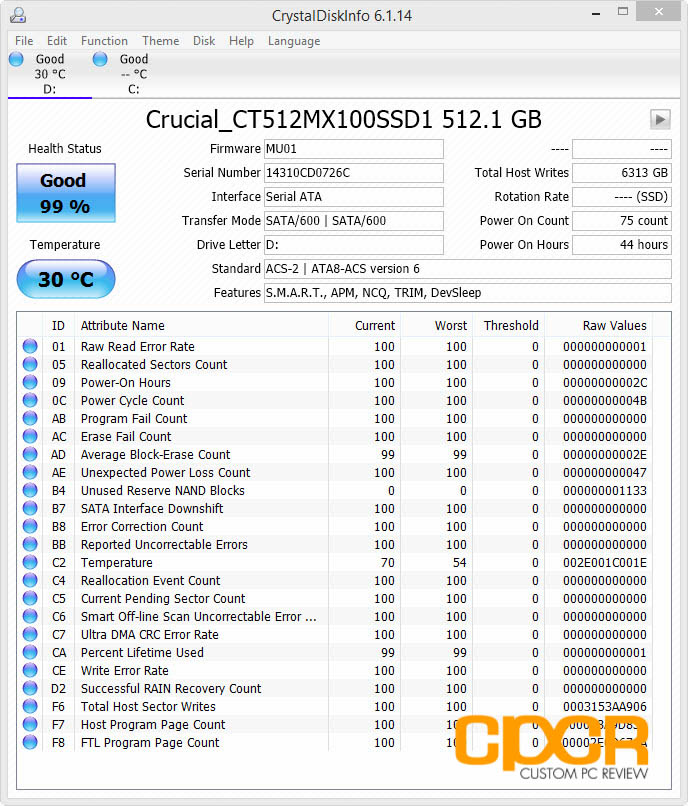Click the status icon for Percent Lifetime Used
This screenshot has width=688, height=806.
point(30,652)
